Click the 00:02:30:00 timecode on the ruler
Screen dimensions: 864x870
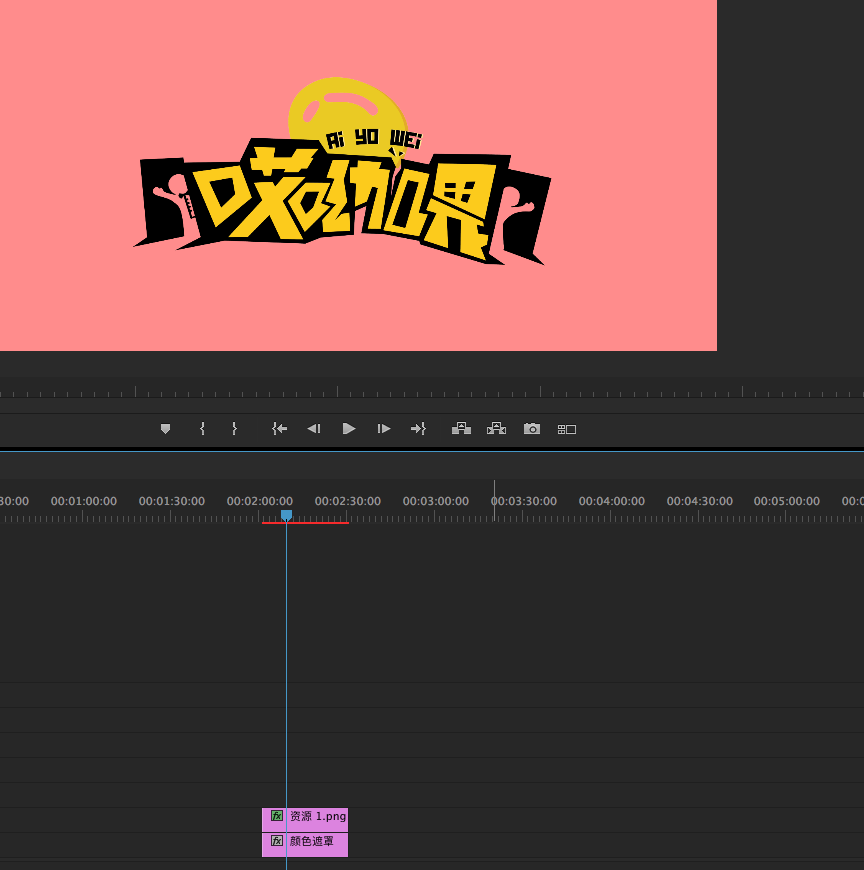pos(348,501)
